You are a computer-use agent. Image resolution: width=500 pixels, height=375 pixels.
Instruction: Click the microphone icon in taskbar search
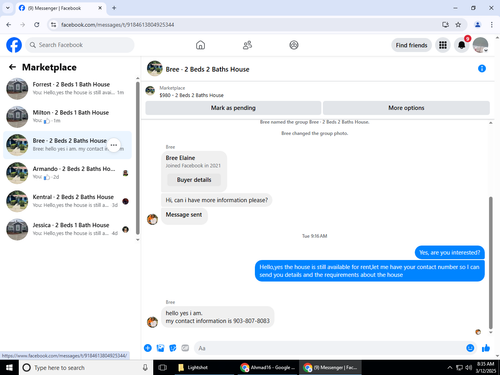pos(145,367)
